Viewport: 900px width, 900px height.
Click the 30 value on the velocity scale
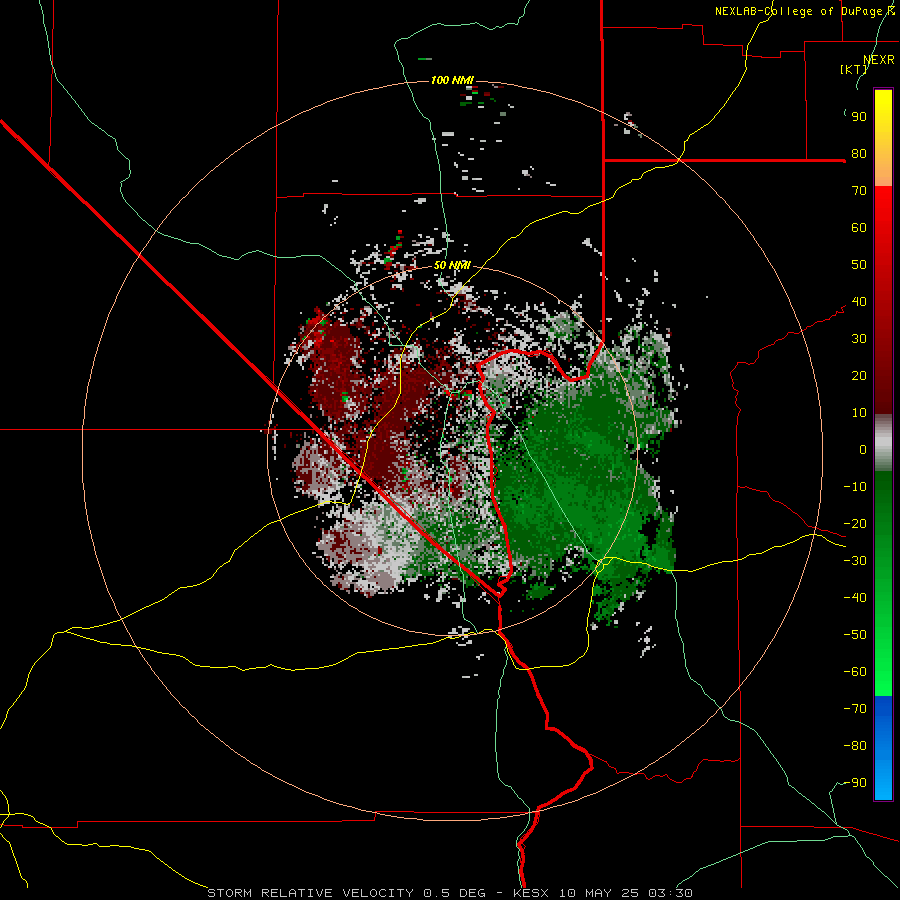point(859,339)
